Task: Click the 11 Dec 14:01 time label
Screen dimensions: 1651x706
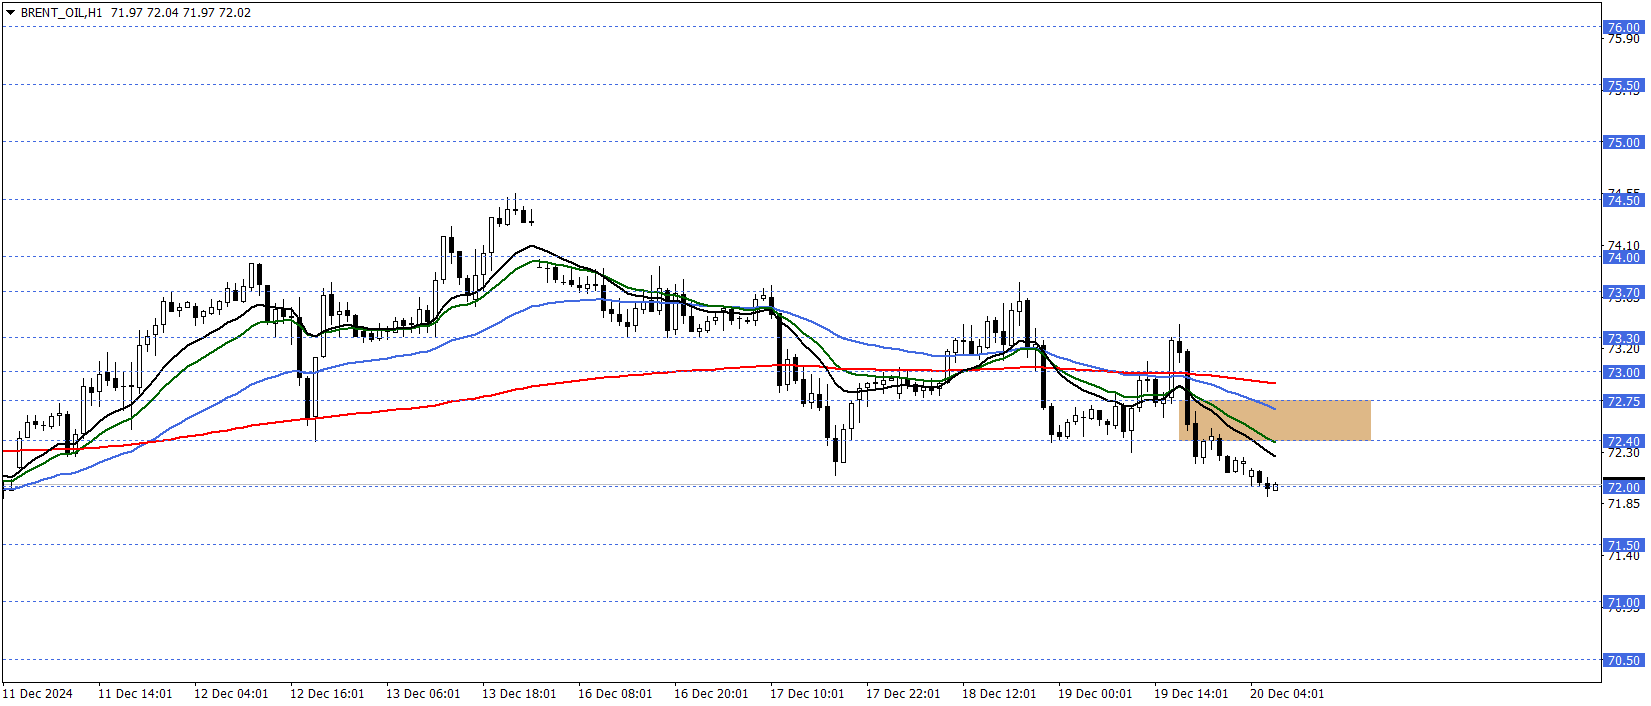Action: click(x=135, y=694)
